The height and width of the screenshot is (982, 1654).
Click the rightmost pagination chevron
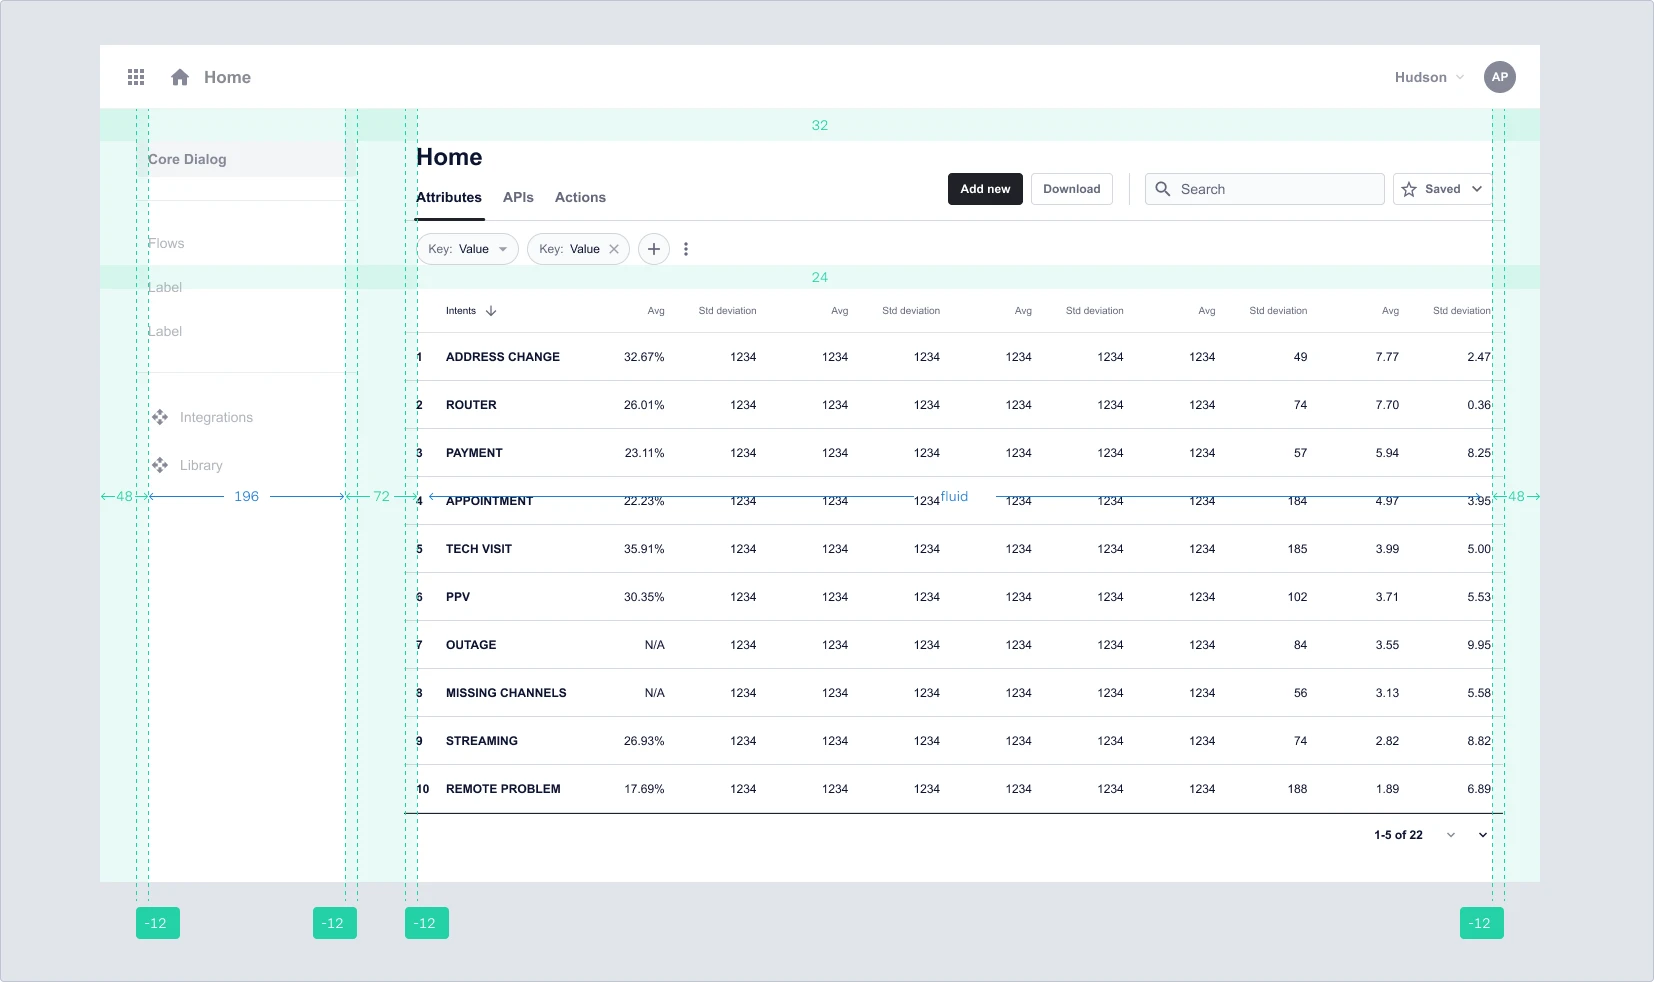coord(1483,835)
